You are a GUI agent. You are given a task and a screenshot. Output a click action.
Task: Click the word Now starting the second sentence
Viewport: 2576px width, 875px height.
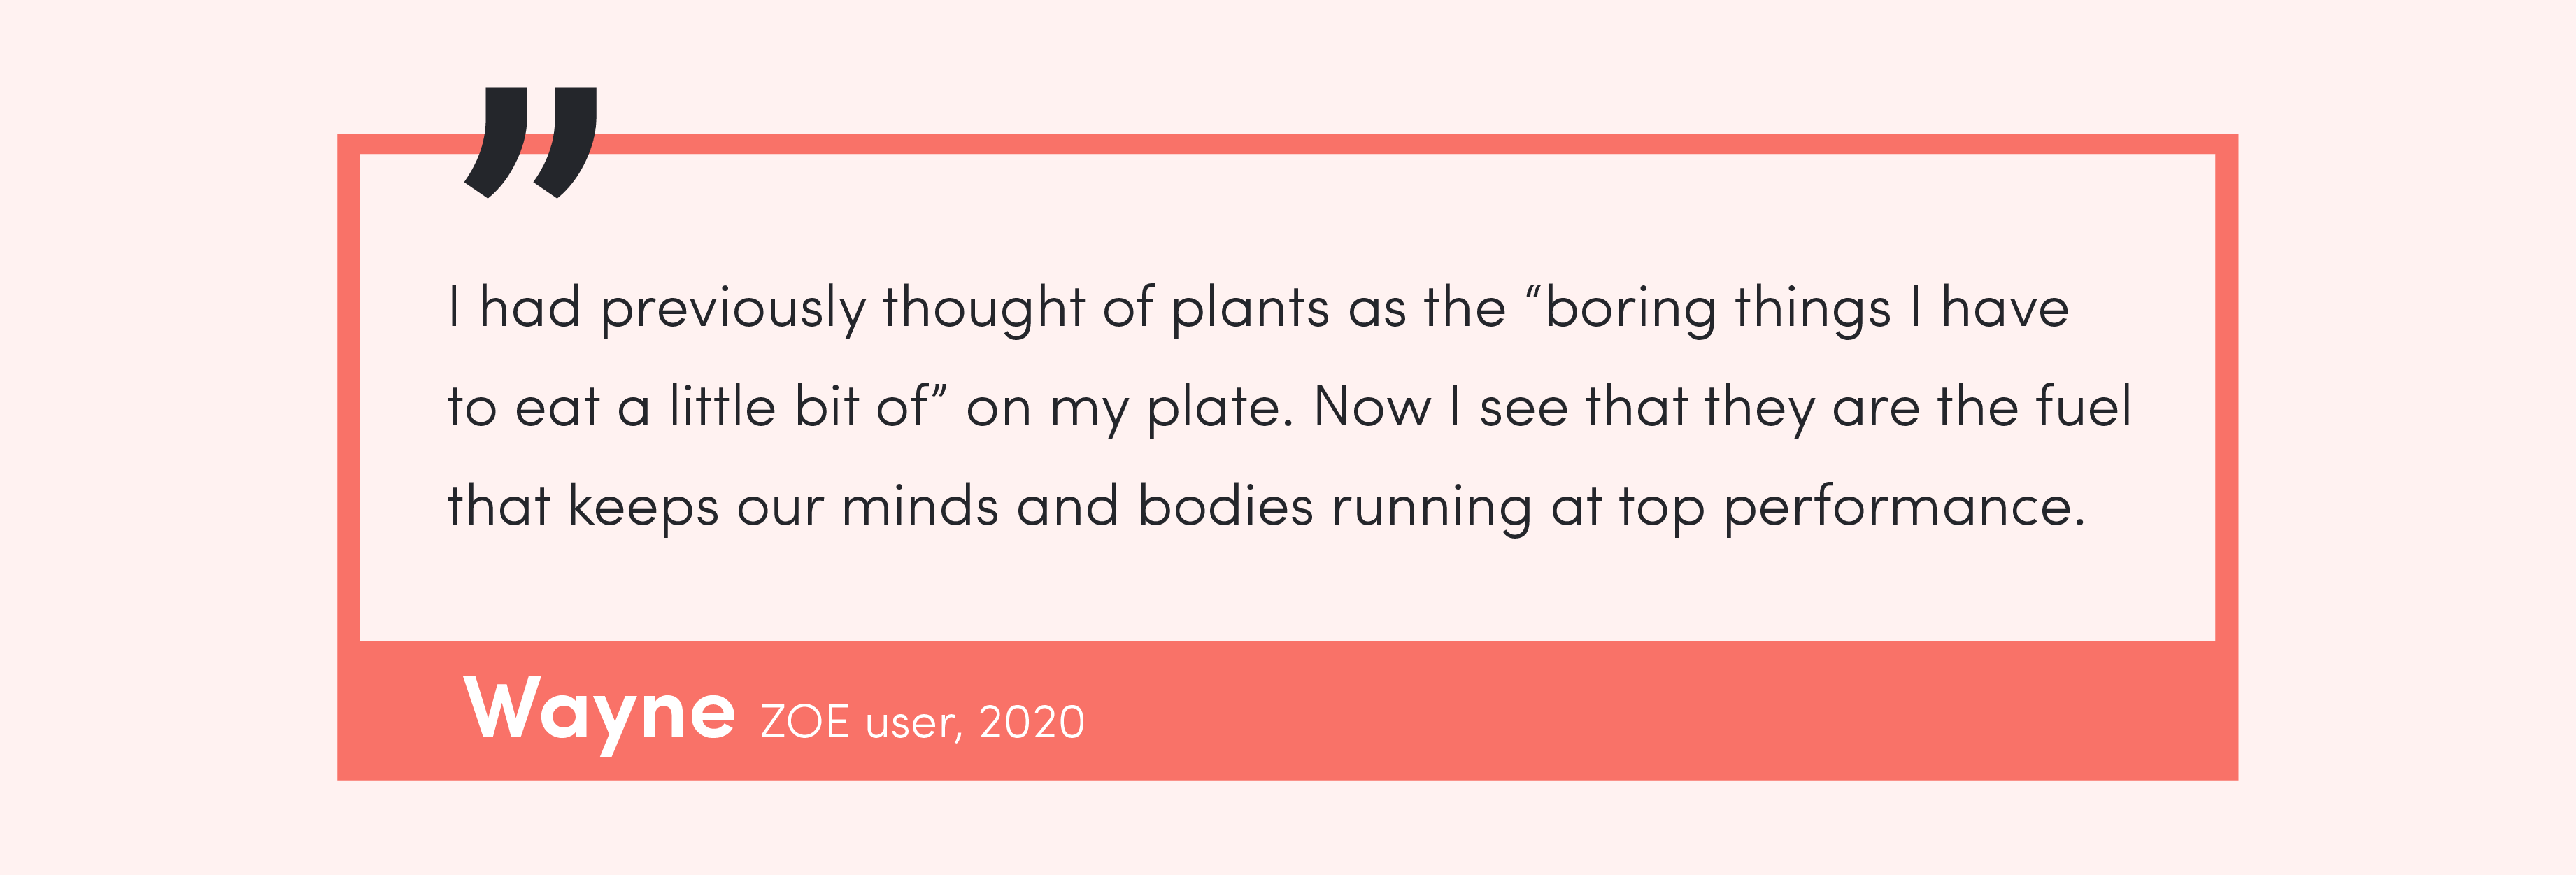click(1372, 407)
